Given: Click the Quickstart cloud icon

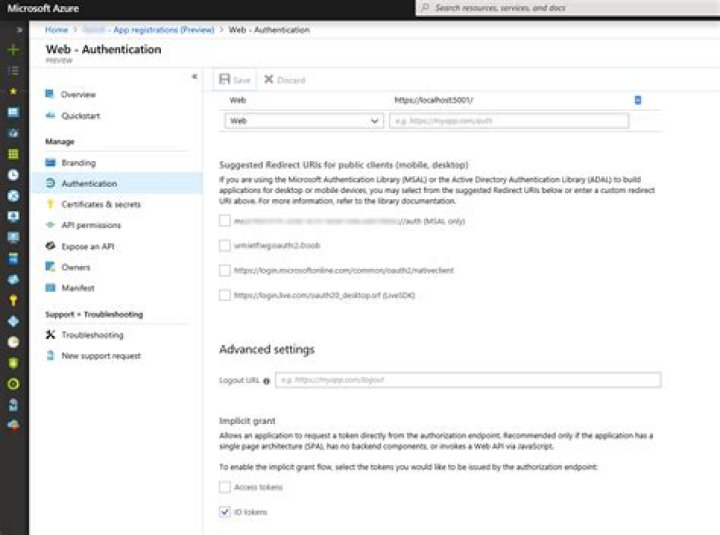Looking at the screenshot, I should [x=50, y=115].
